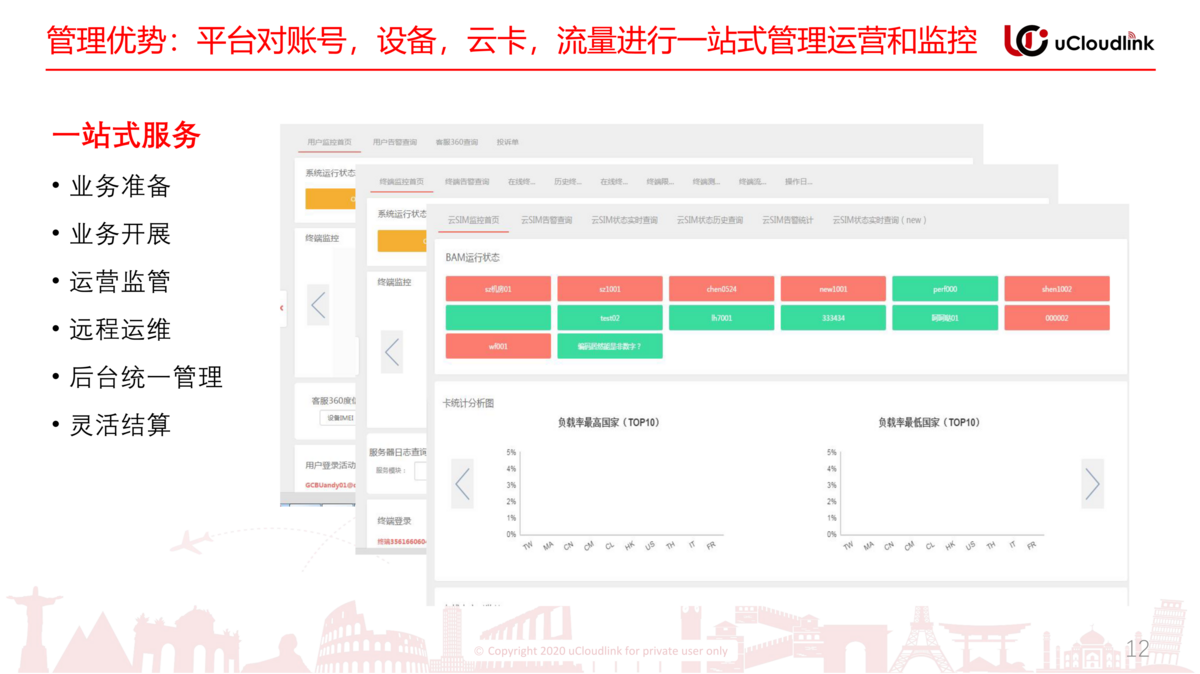Click the right arrow in the card statistics chart

1092,484
